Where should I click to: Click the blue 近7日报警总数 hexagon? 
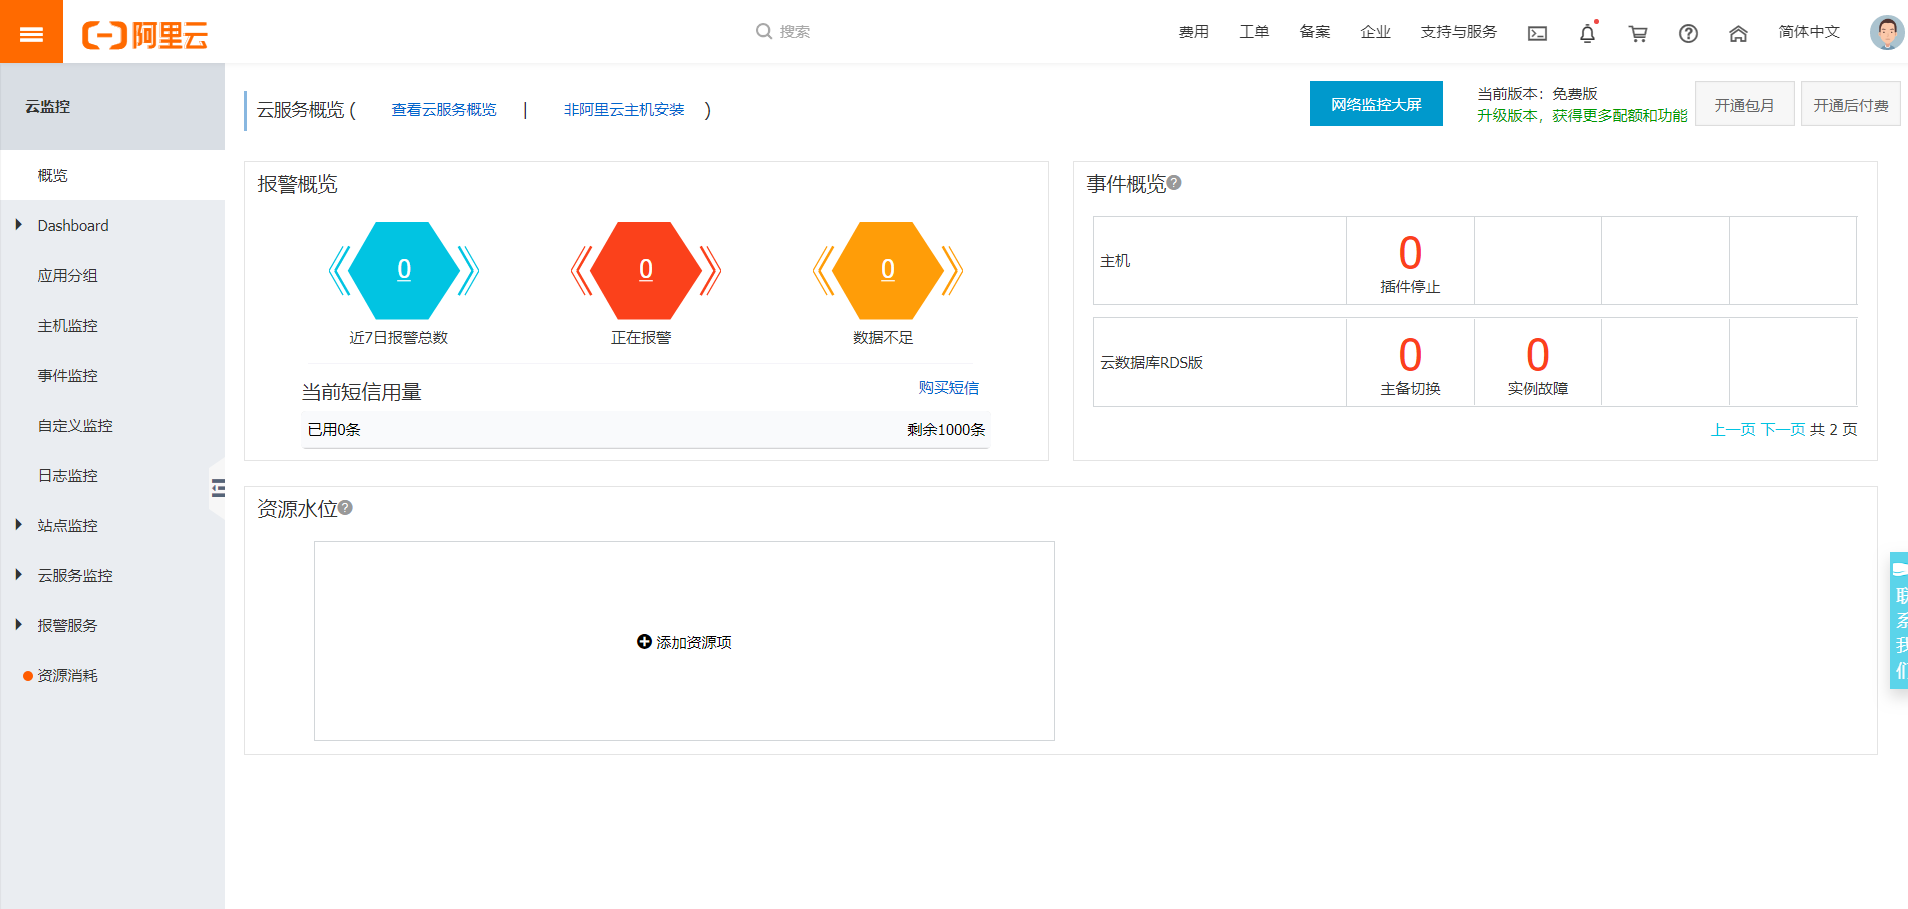tap(404, 270)
